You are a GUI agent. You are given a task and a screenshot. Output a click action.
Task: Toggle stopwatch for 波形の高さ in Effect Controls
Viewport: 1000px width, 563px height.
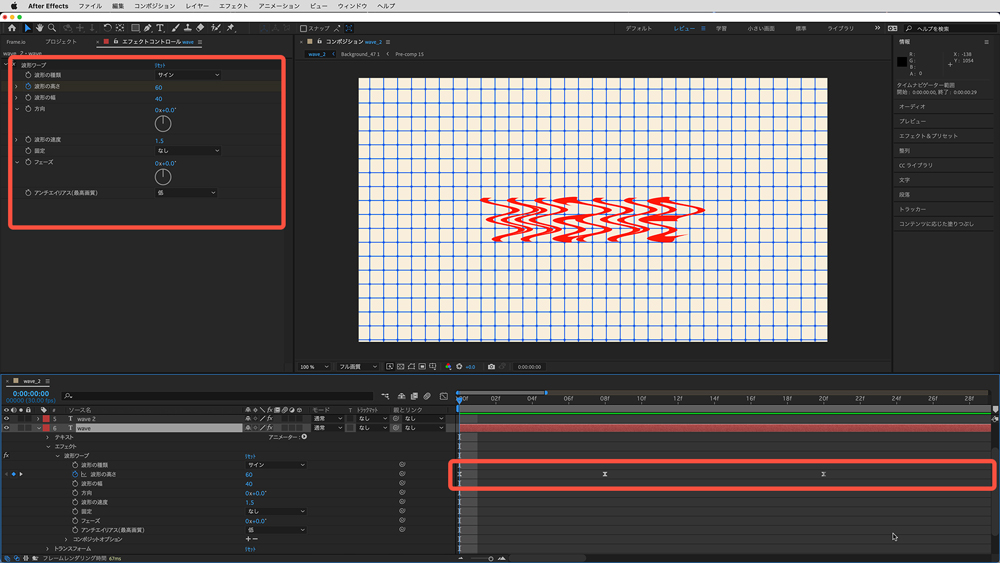click(x=29, y=87)
